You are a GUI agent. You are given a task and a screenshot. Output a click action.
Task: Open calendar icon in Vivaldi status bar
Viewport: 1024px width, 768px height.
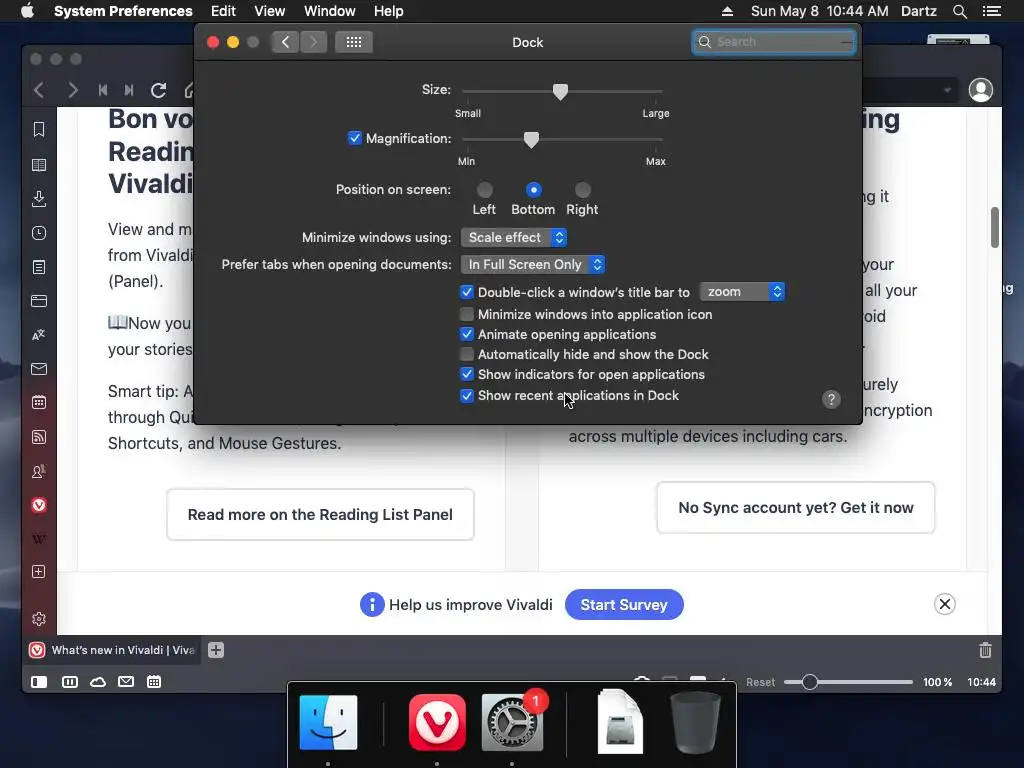(154, 682)
